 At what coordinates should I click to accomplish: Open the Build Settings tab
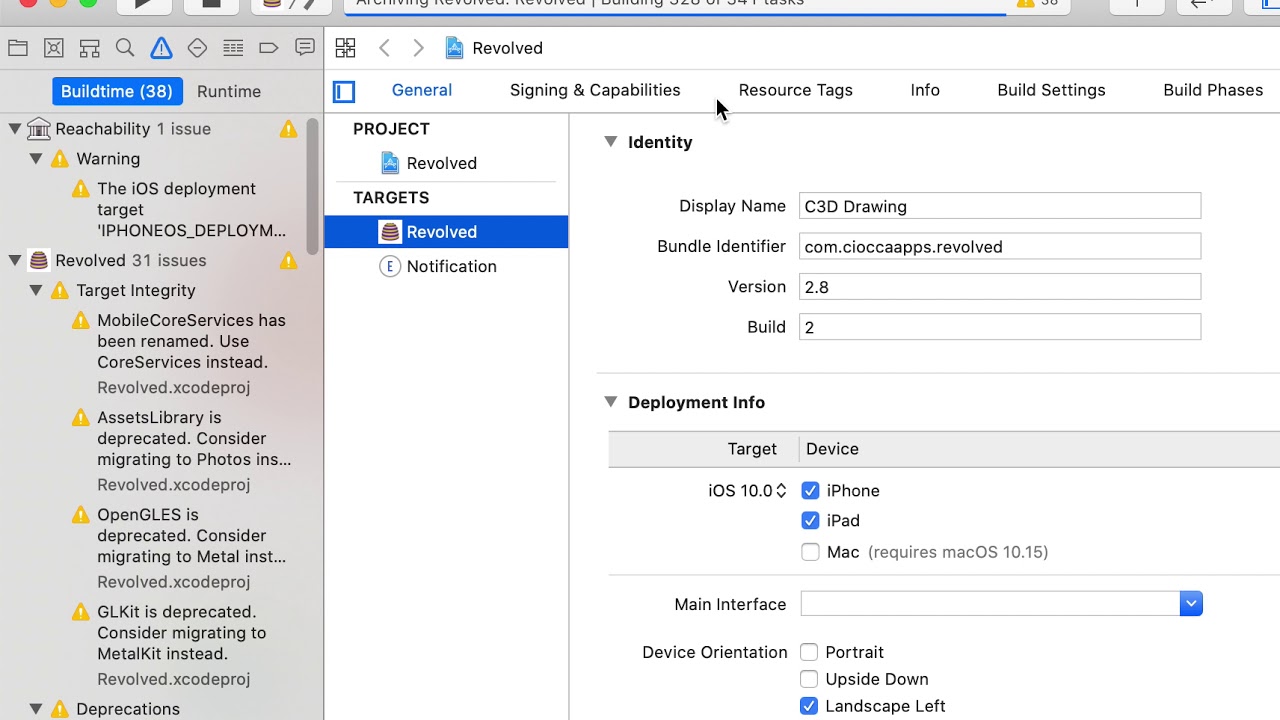pos(1051,90)
